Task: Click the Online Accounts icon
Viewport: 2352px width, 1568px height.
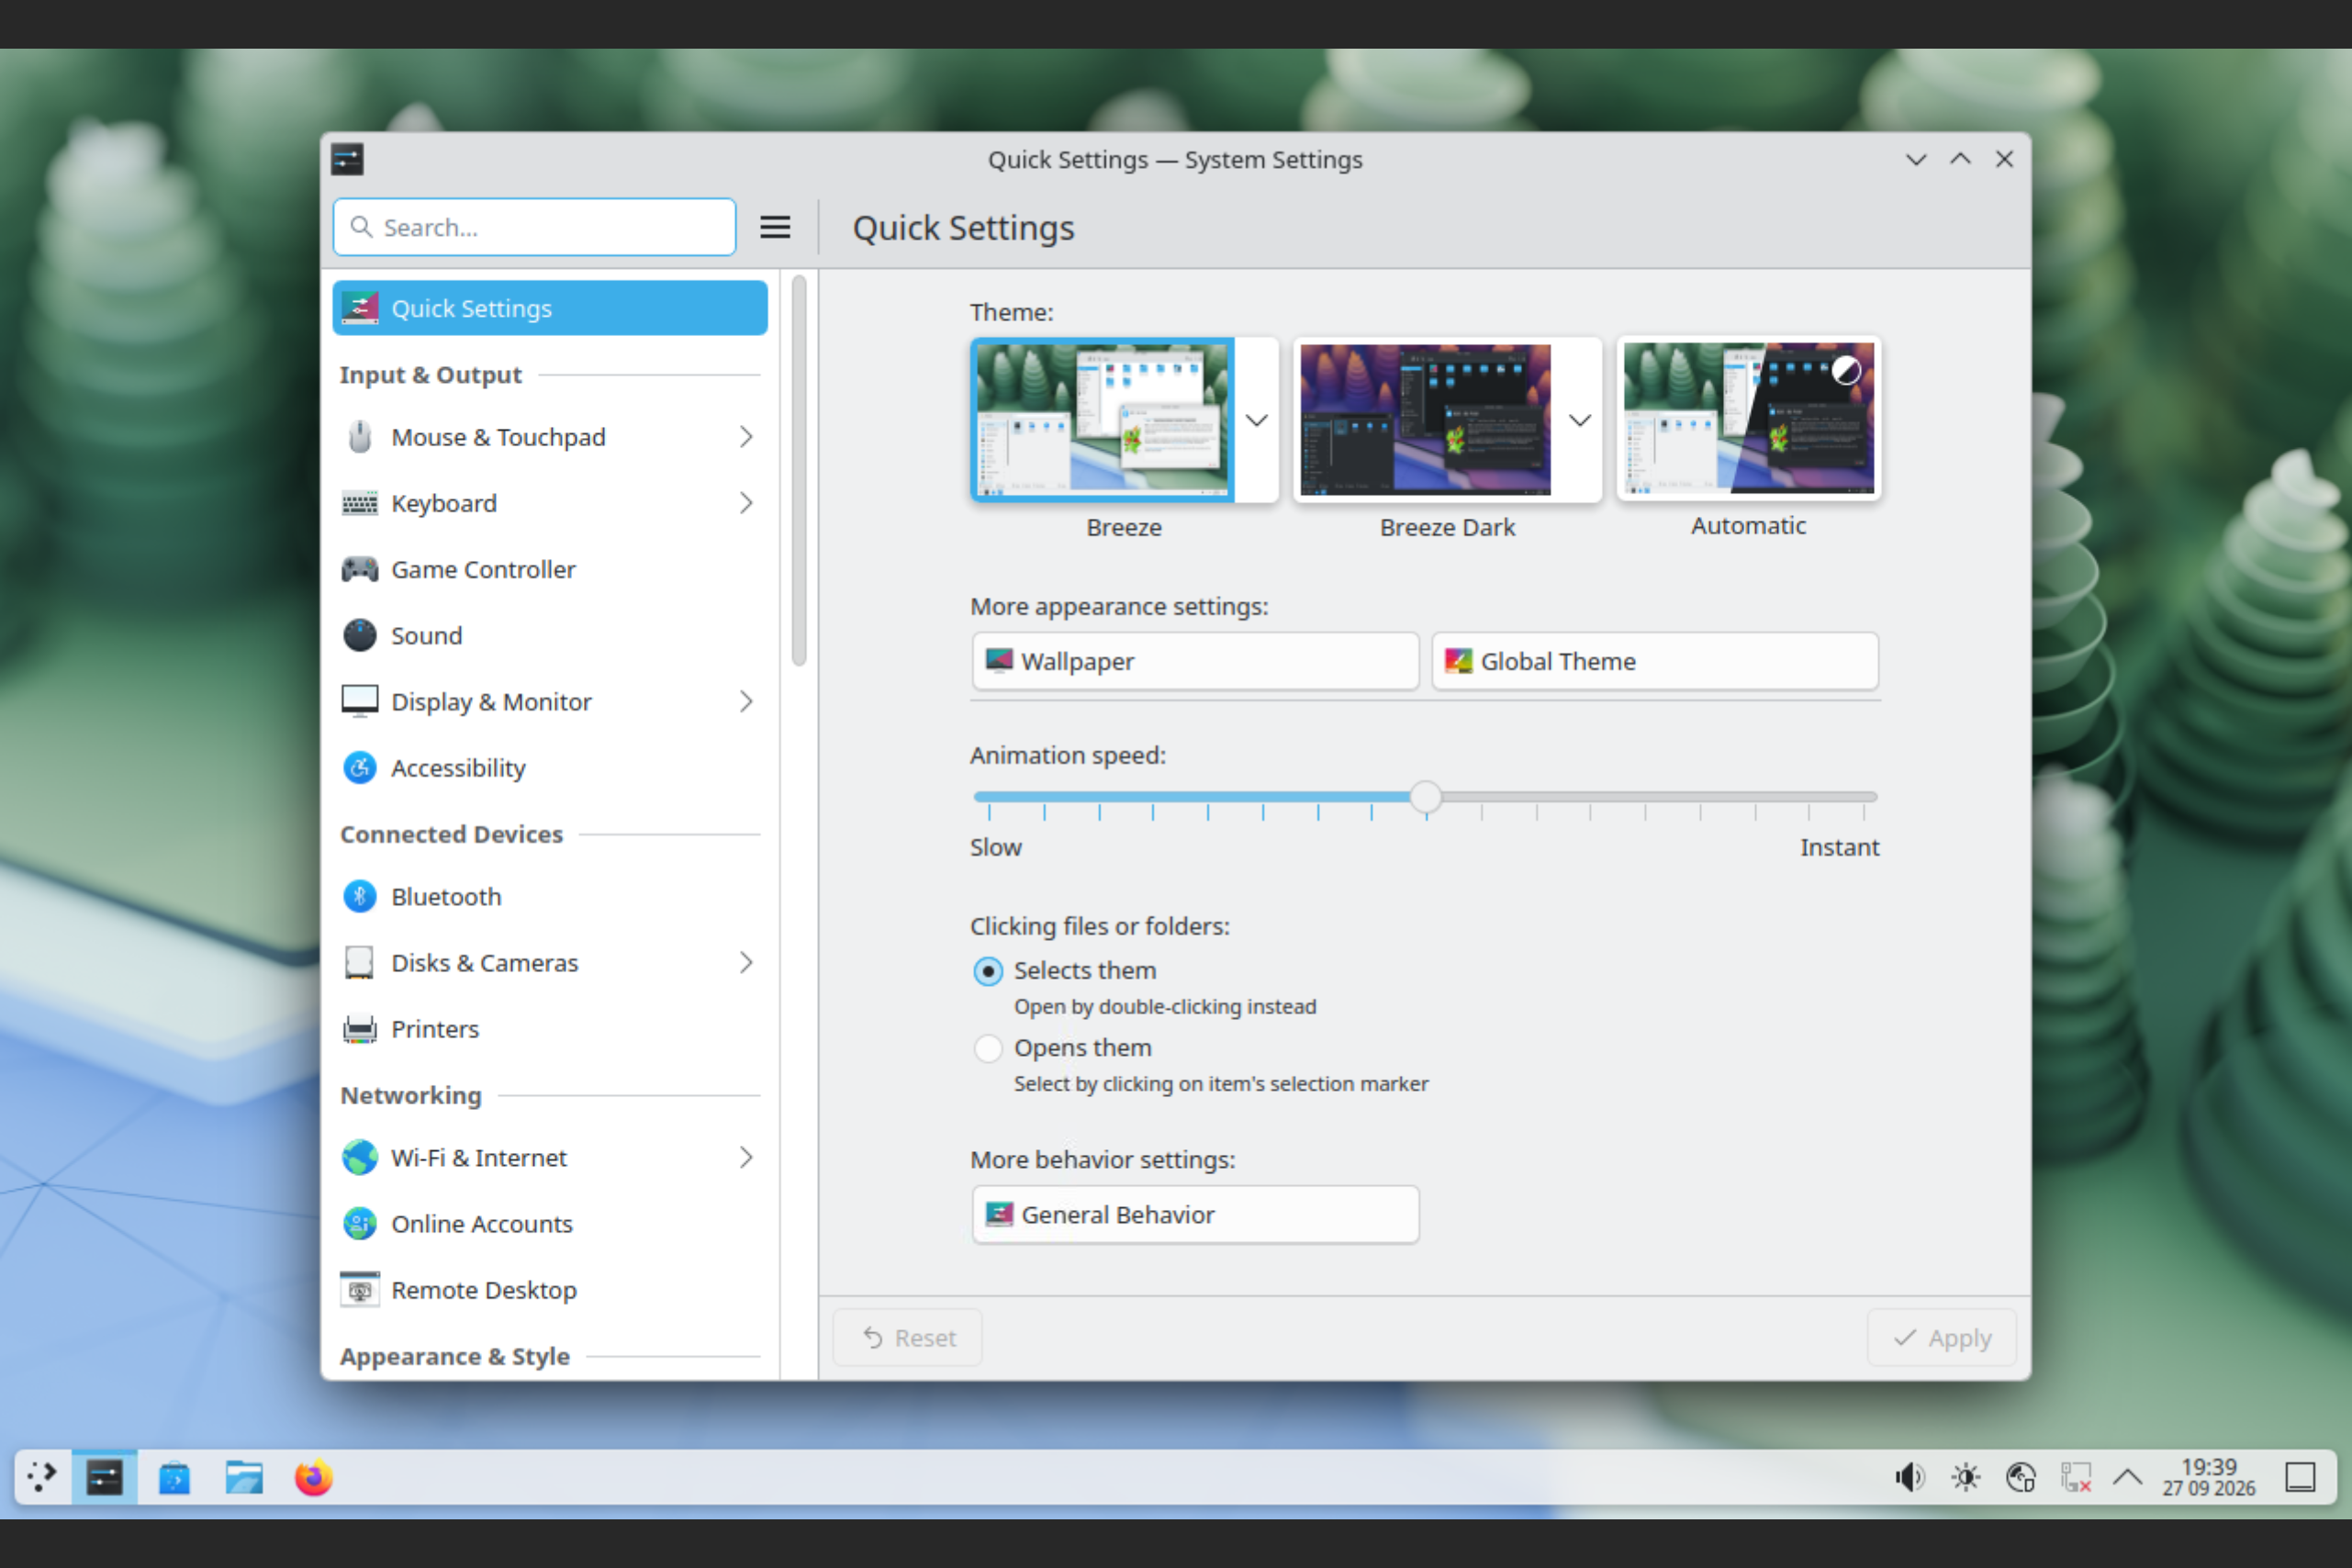Action: coord(359,1223)
